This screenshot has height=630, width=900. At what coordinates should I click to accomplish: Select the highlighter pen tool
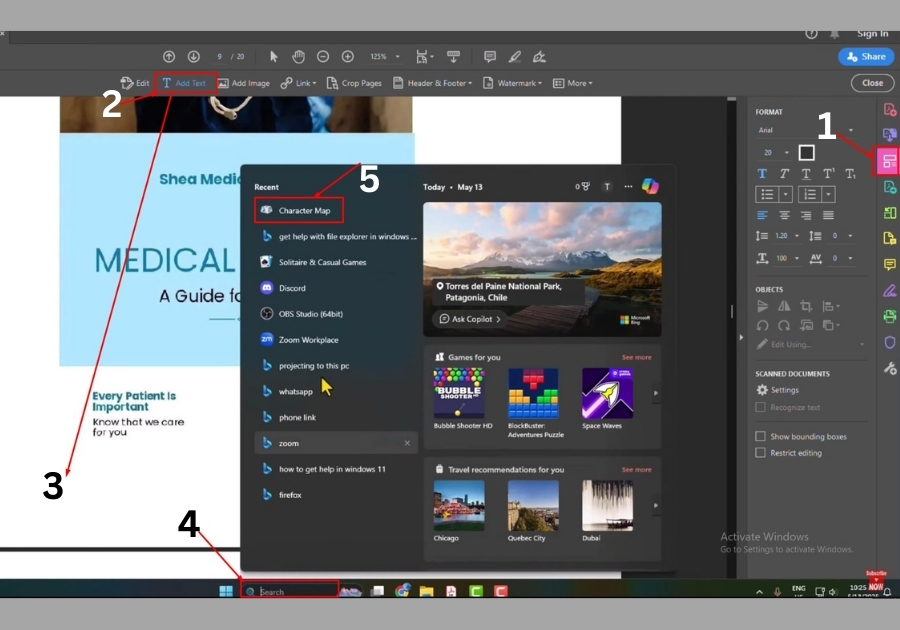514,57
